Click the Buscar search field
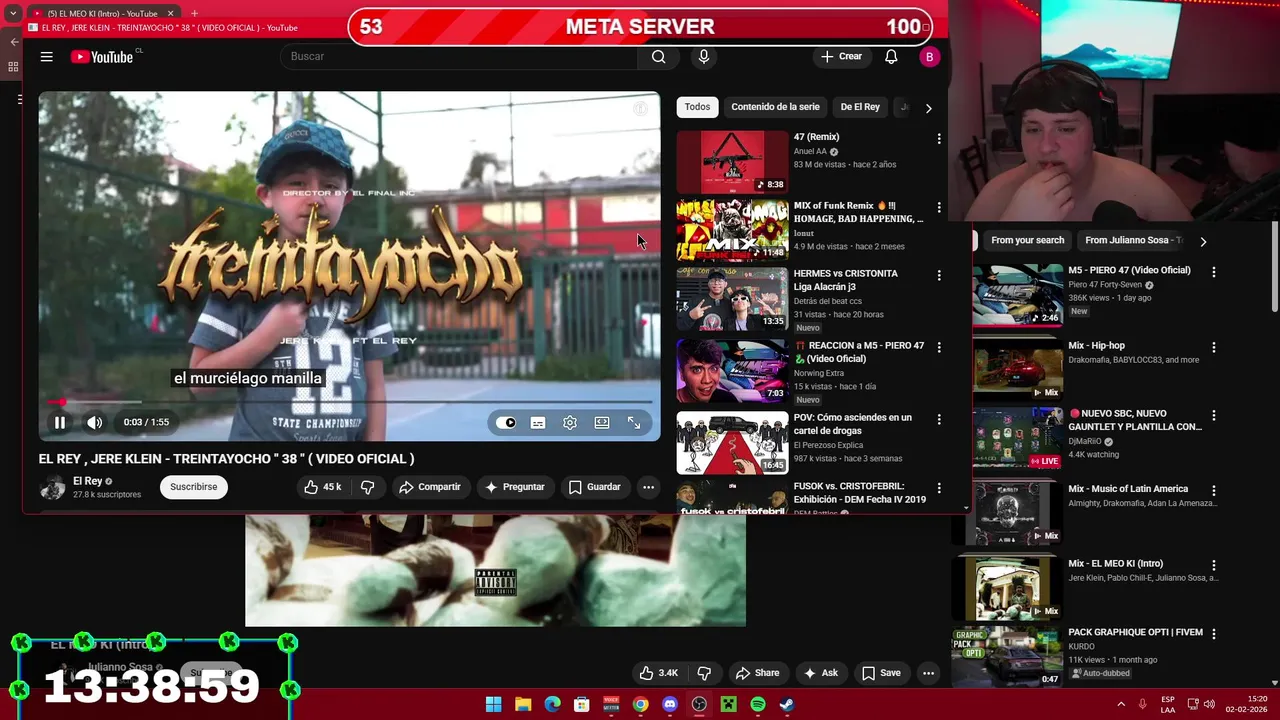This screenshot has height=720, width=1280. pyautogui.click(x=459, y=57)
